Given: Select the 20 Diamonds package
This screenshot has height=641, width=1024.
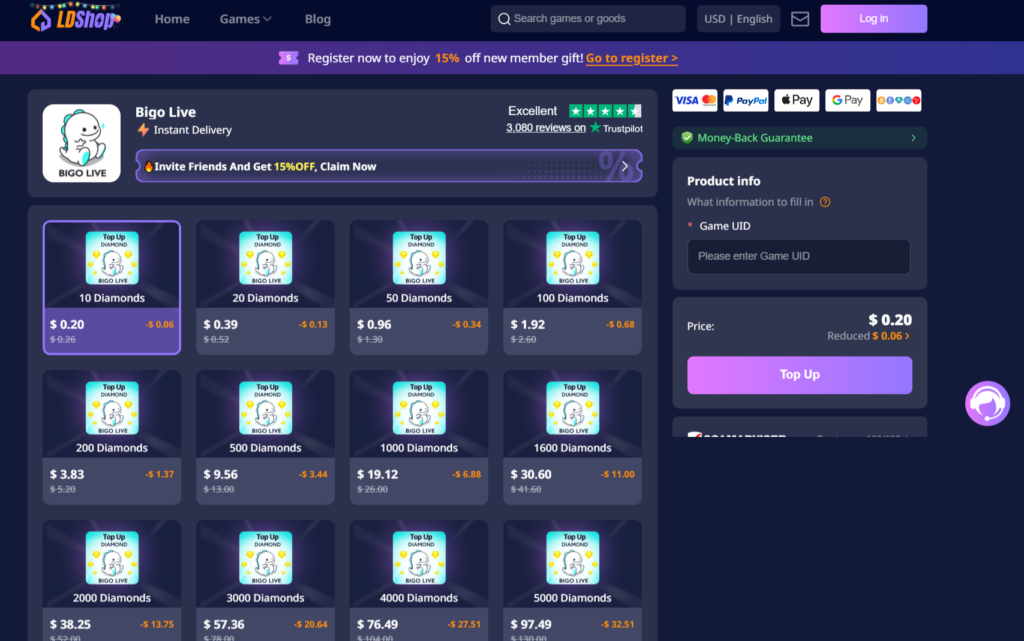Looking at the screenshot, I should coord(265,288).
